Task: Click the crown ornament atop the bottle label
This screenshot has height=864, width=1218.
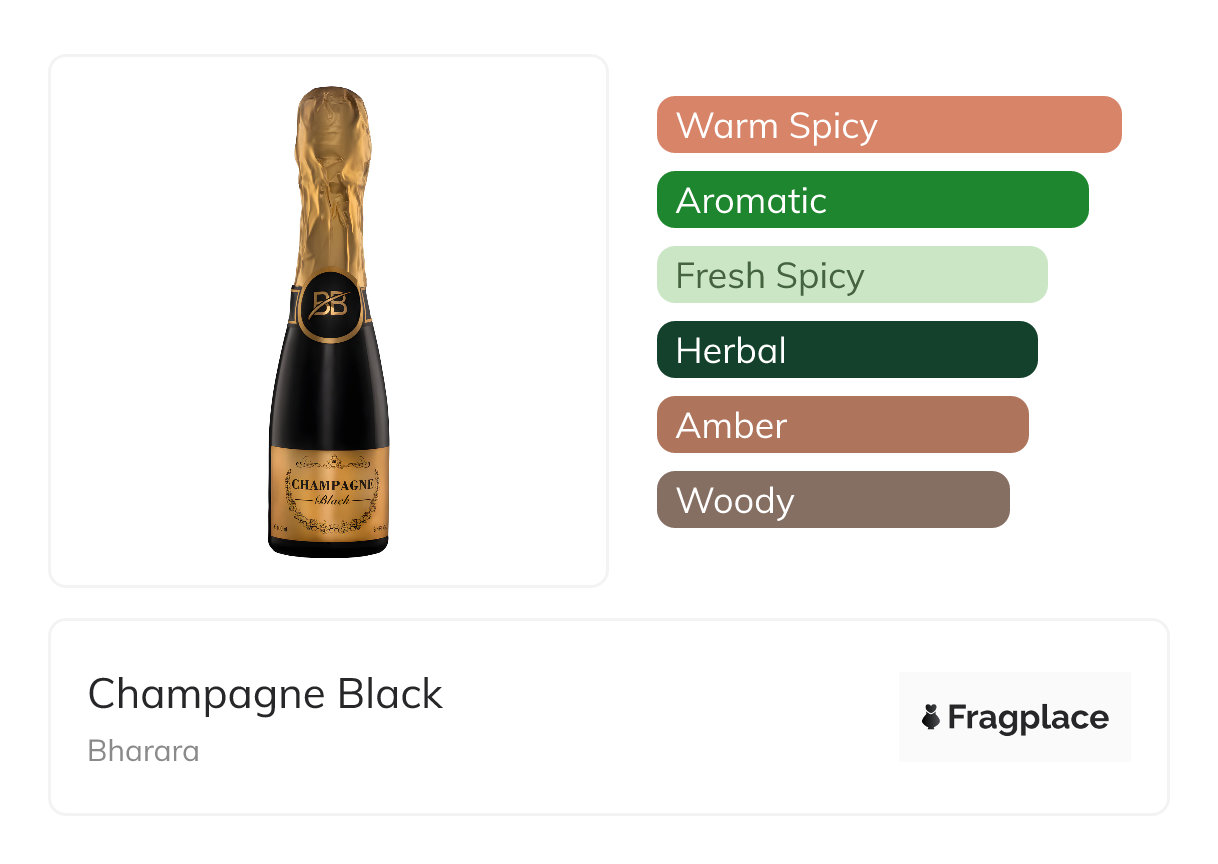Action: (332, 461)
